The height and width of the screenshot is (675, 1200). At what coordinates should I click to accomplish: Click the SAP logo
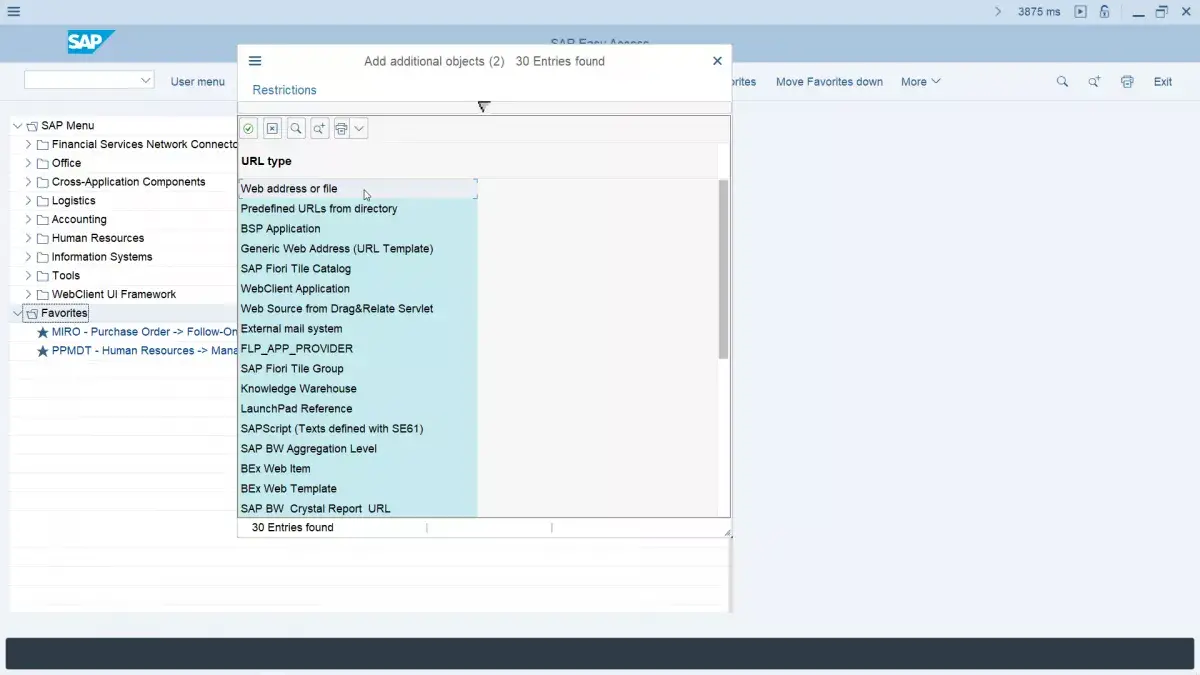91,42
